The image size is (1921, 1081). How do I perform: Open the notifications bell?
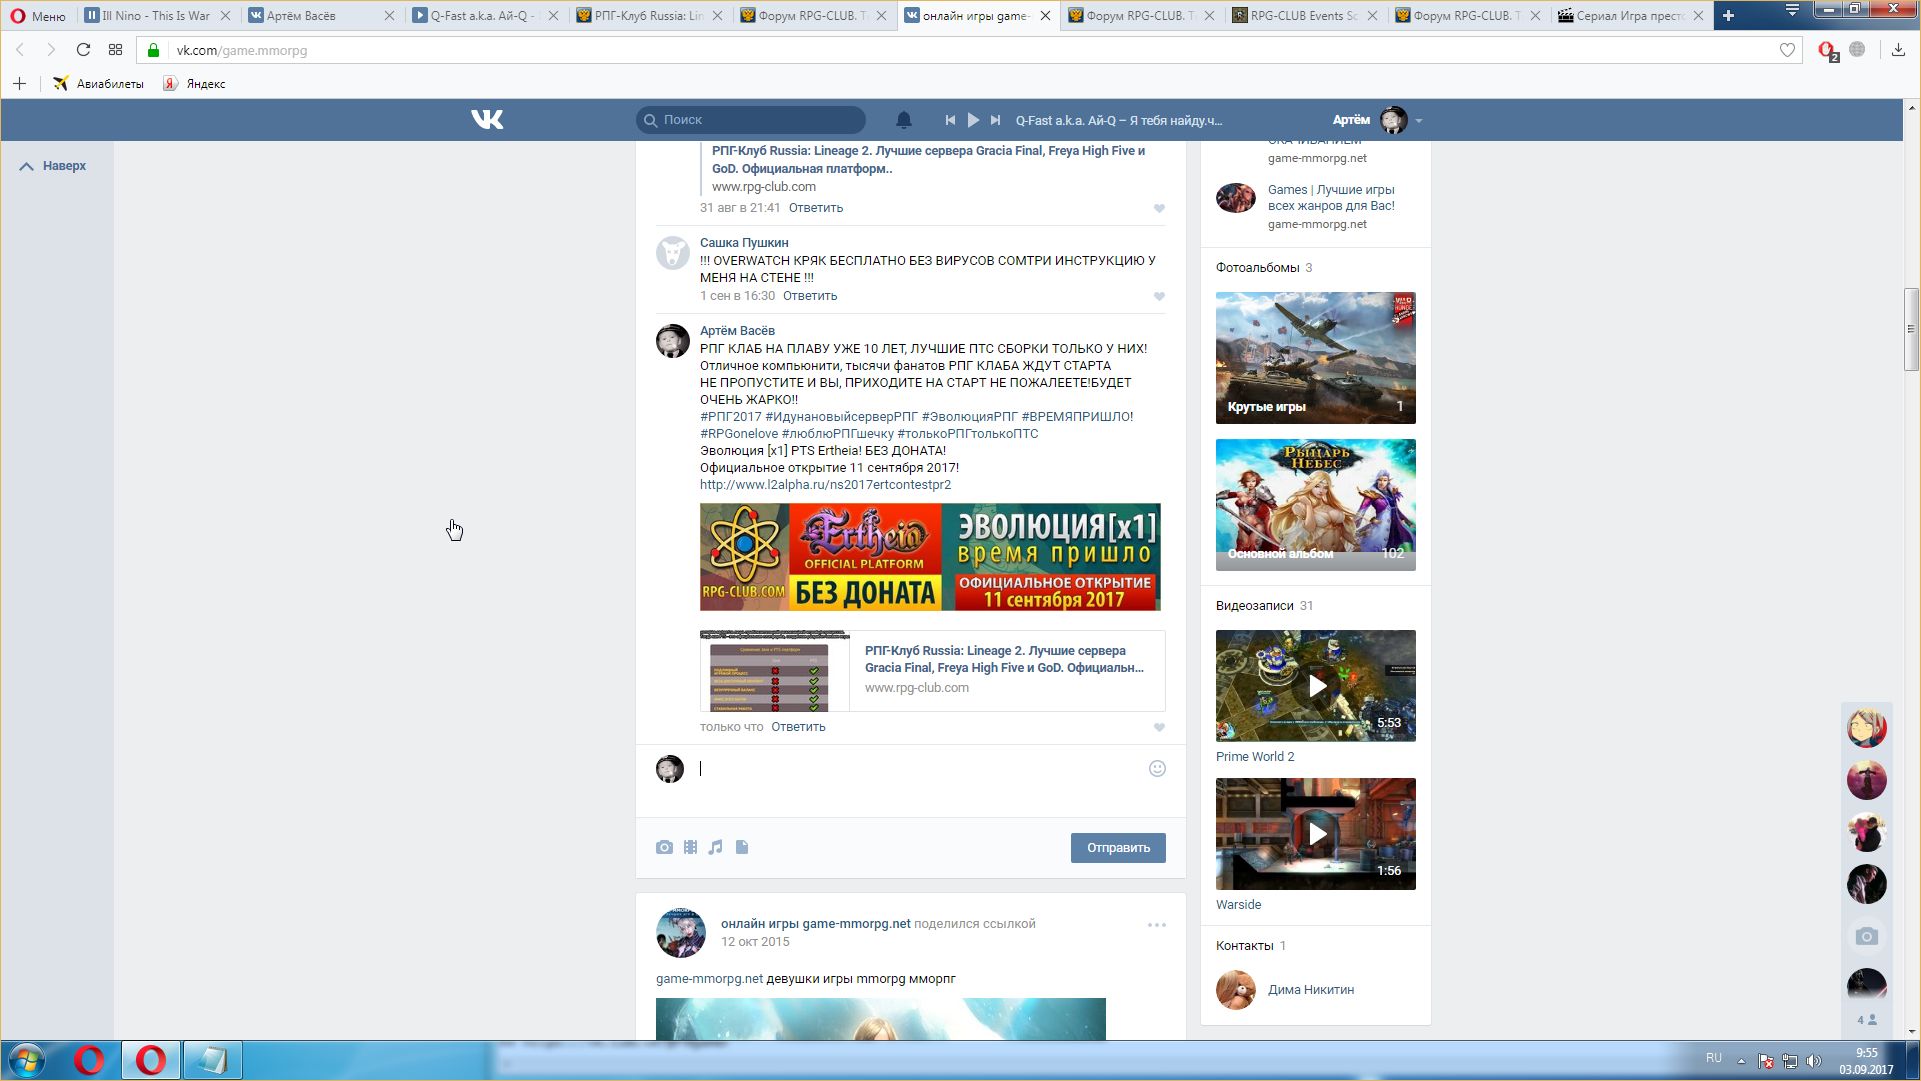click(x=904, y=120)
